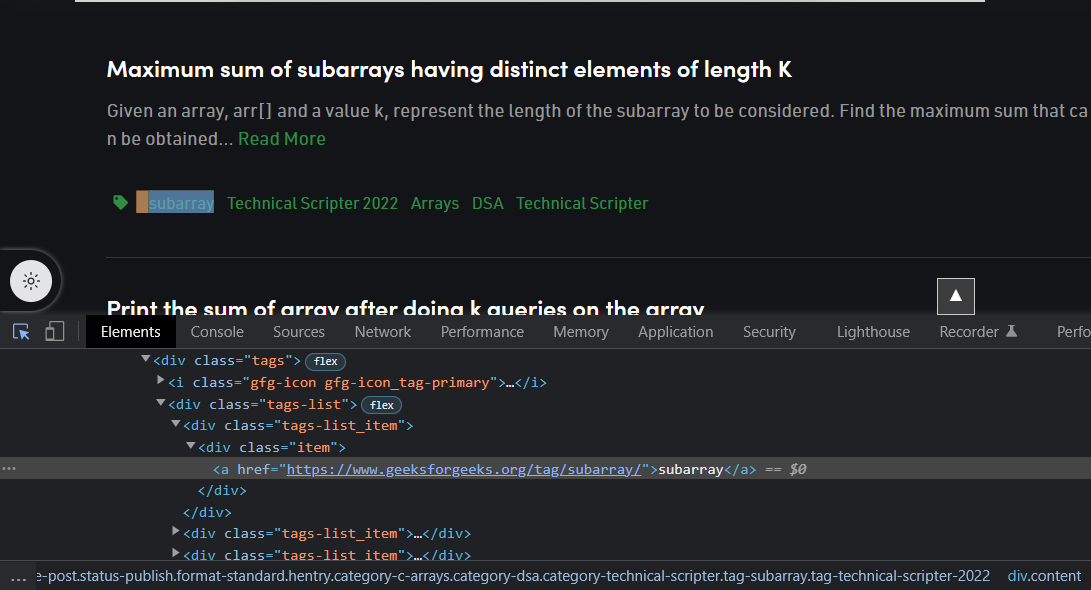
Task: Activate the inspect element picker icon
Action: [x=21, y=332]
